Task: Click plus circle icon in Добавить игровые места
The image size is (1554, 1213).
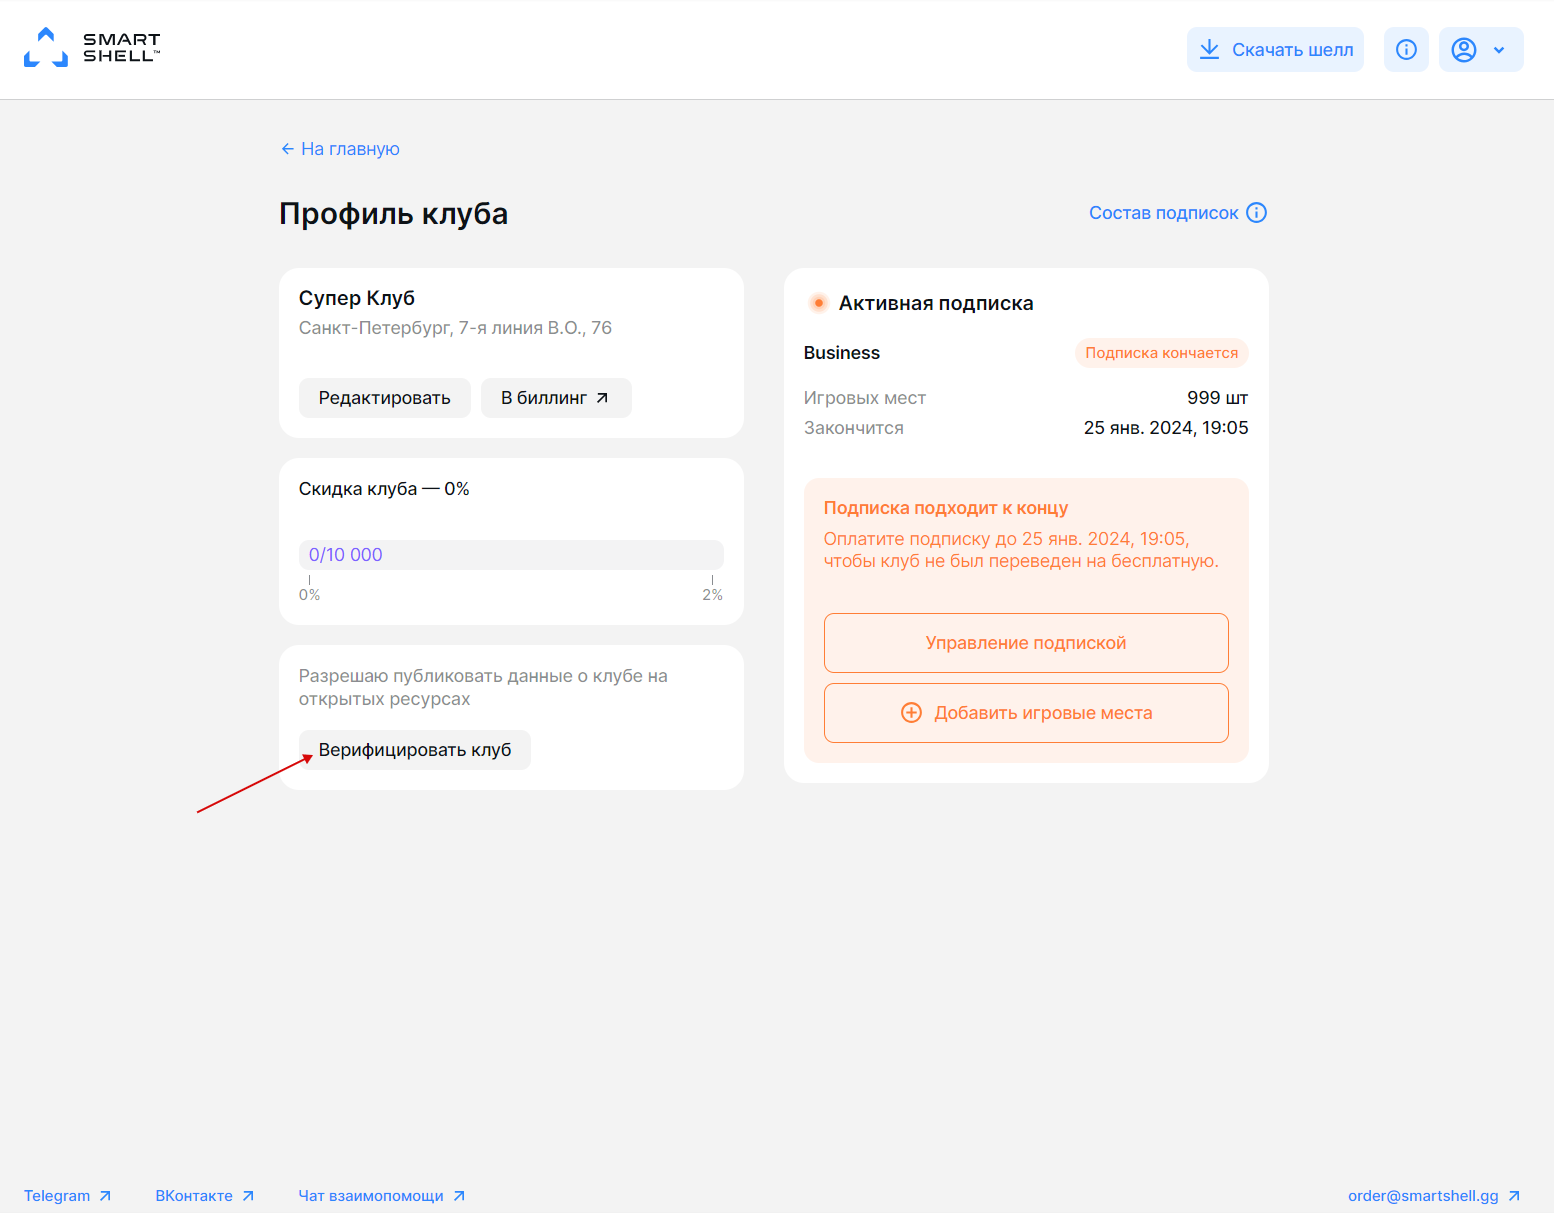Action: point(911,713)
